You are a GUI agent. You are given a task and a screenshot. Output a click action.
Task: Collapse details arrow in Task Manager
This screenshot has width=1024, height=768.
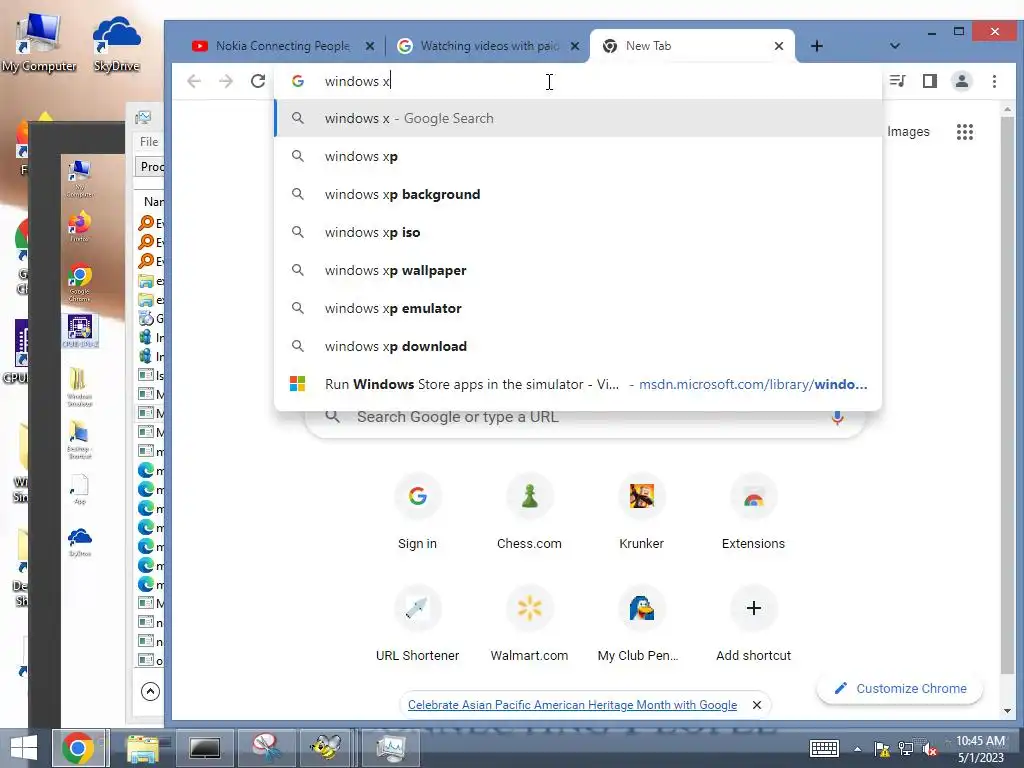(150, 691)
